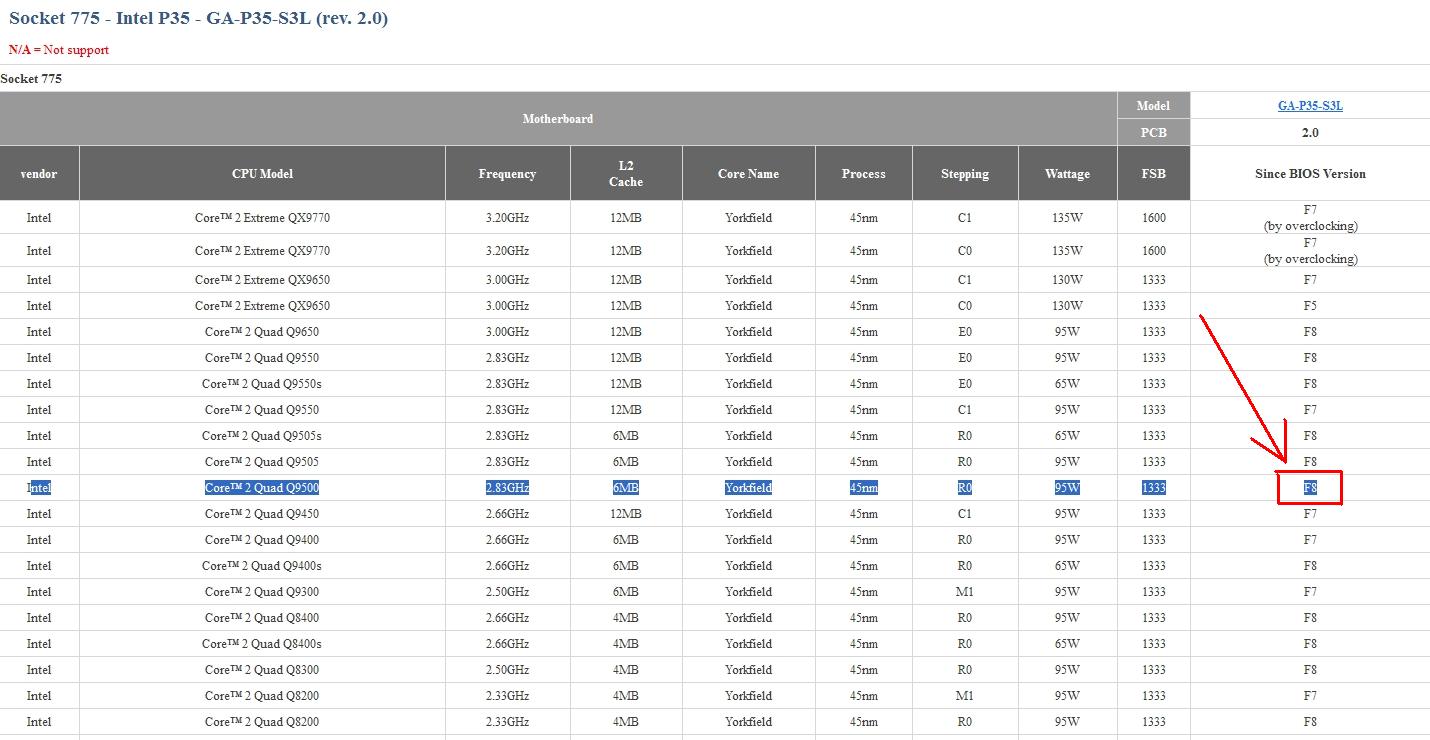Select the PCB value '2.0'

[x=1310, y=132]
